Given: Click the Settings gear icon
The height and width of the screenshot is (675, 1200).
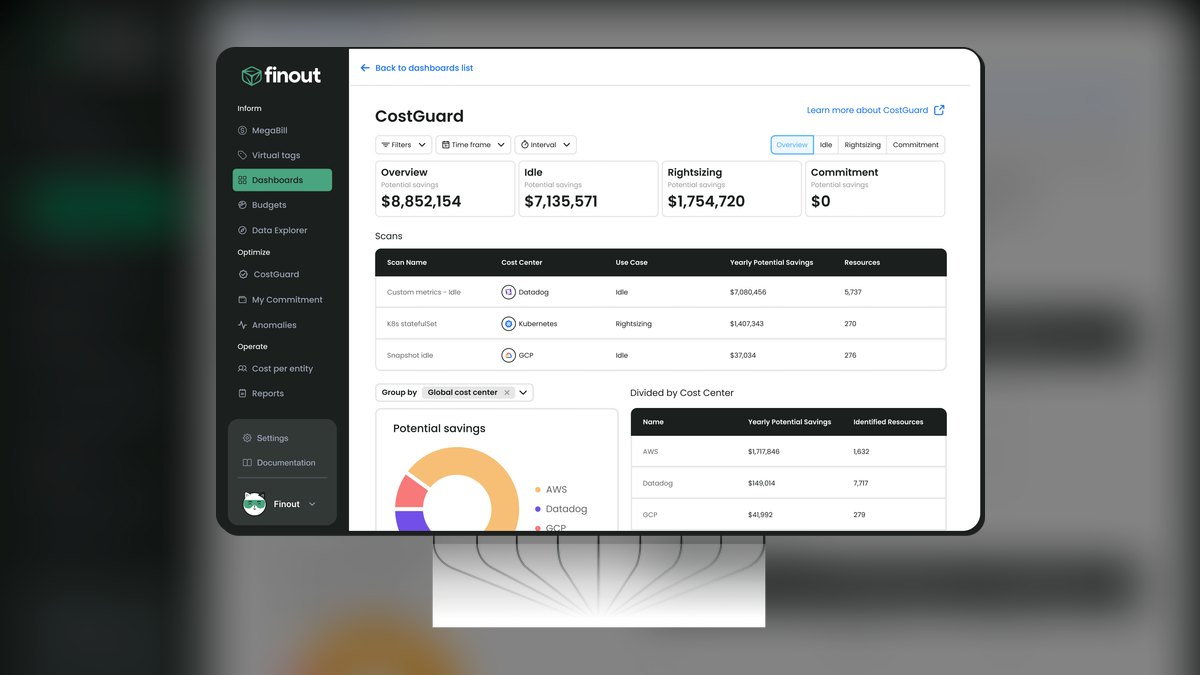Looking at the screenshot, I should [x=247, y=438].
